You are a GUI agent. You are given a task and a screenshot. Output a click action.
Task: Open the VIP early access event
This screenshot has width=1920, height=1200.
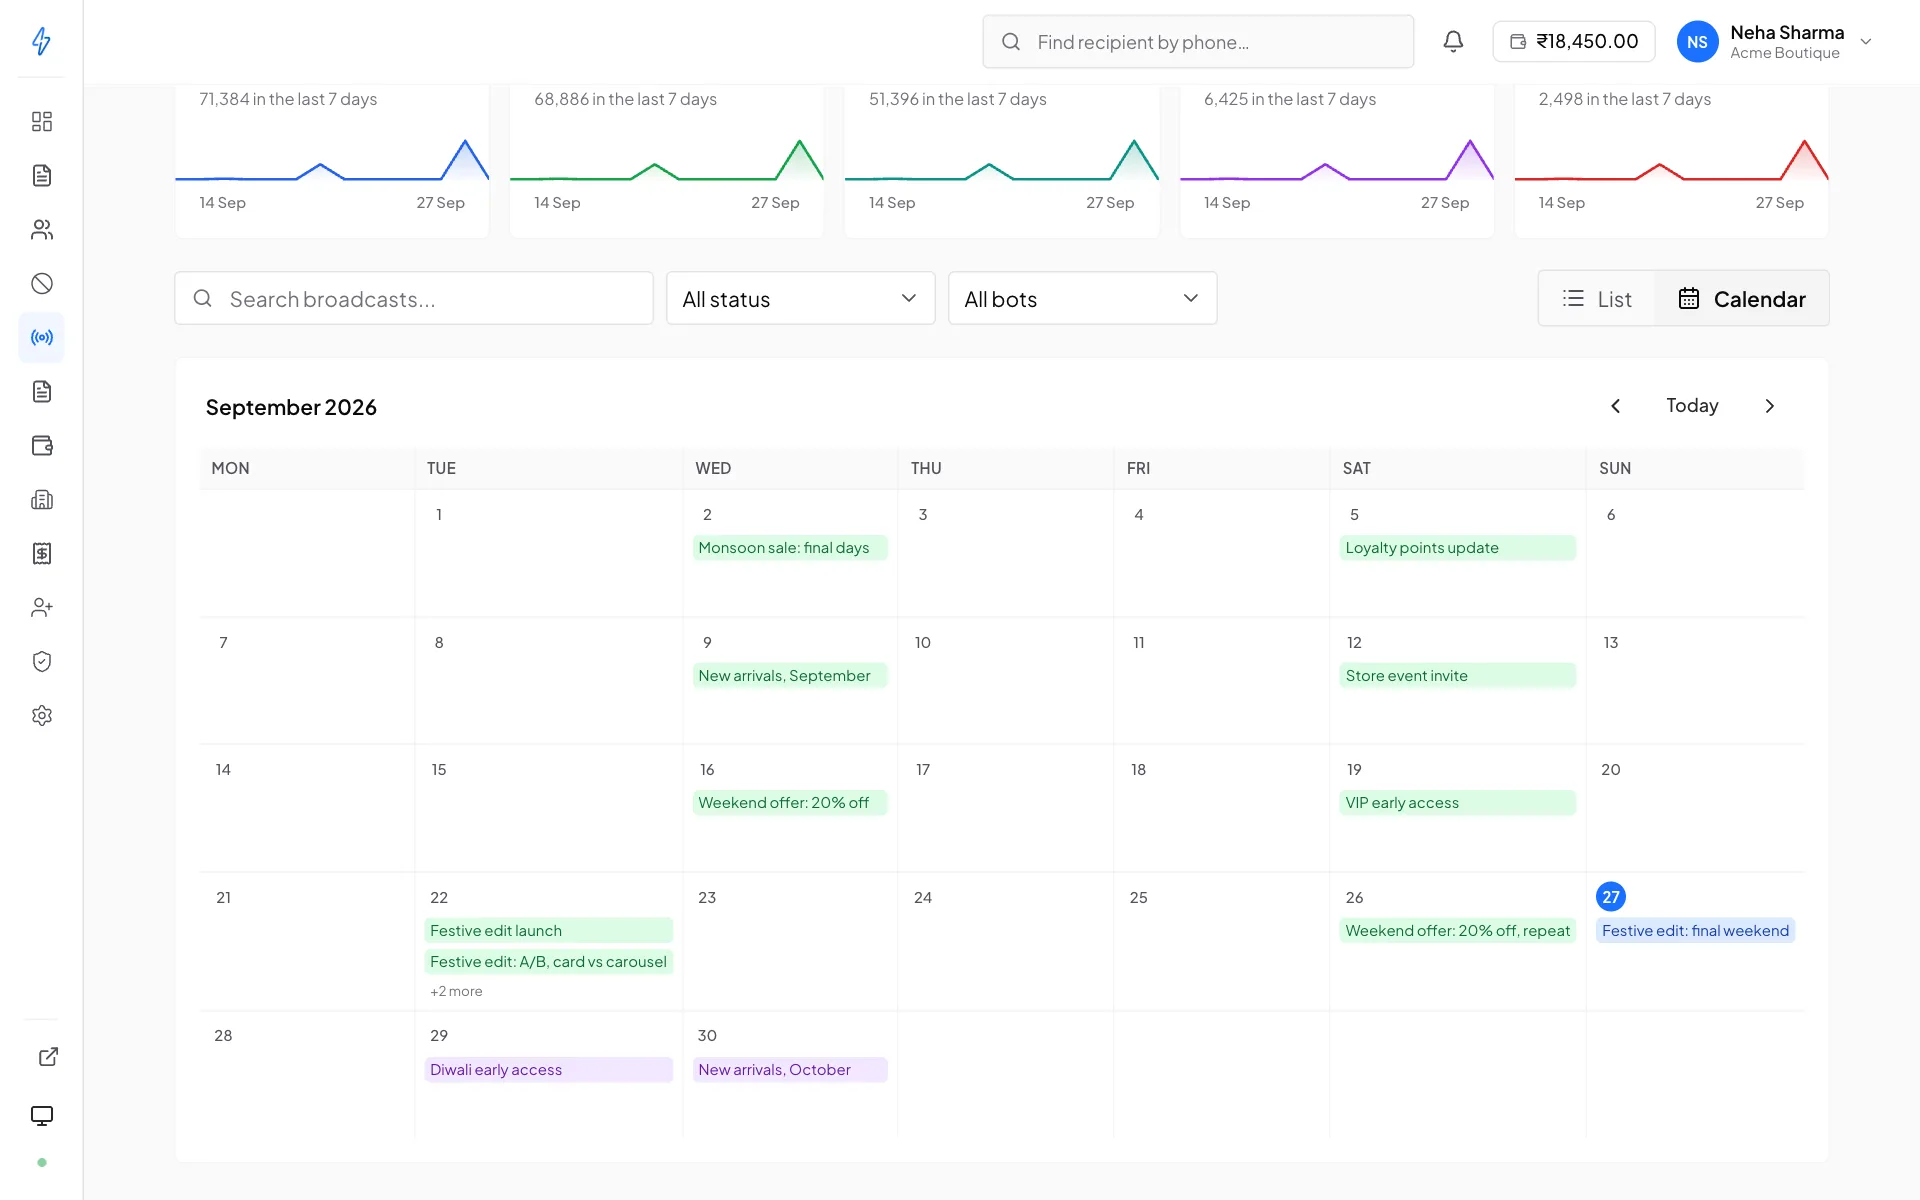click(x=1457, y=803)
